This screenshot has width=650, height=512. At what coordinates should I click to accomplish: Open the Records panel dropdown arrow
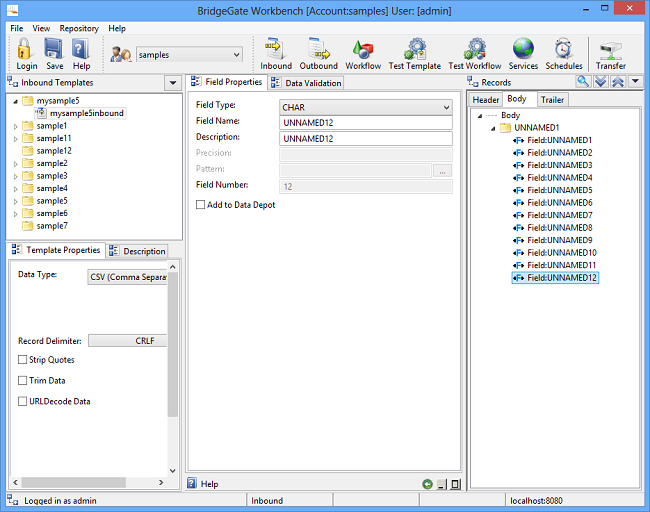coord(635,81)
